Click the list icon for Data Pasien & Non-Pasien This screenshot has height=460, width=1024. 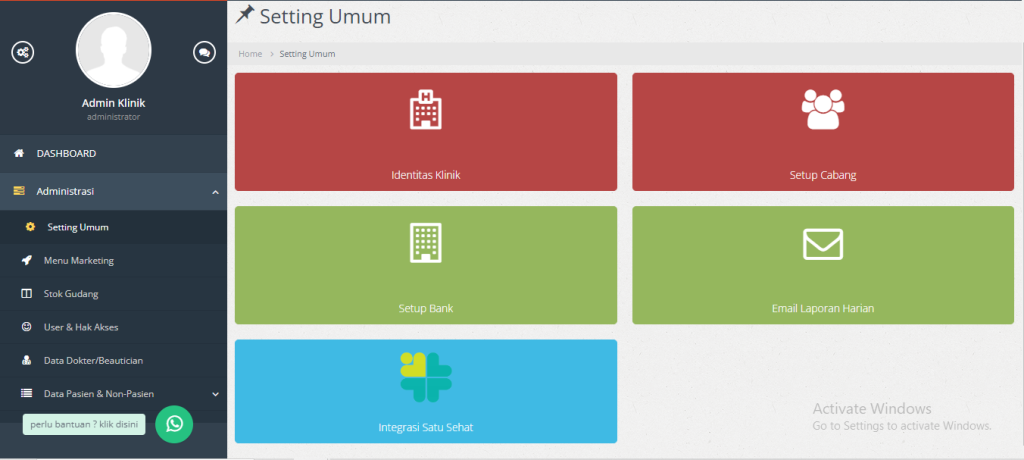pyautogui.click(x=27, y=394)
